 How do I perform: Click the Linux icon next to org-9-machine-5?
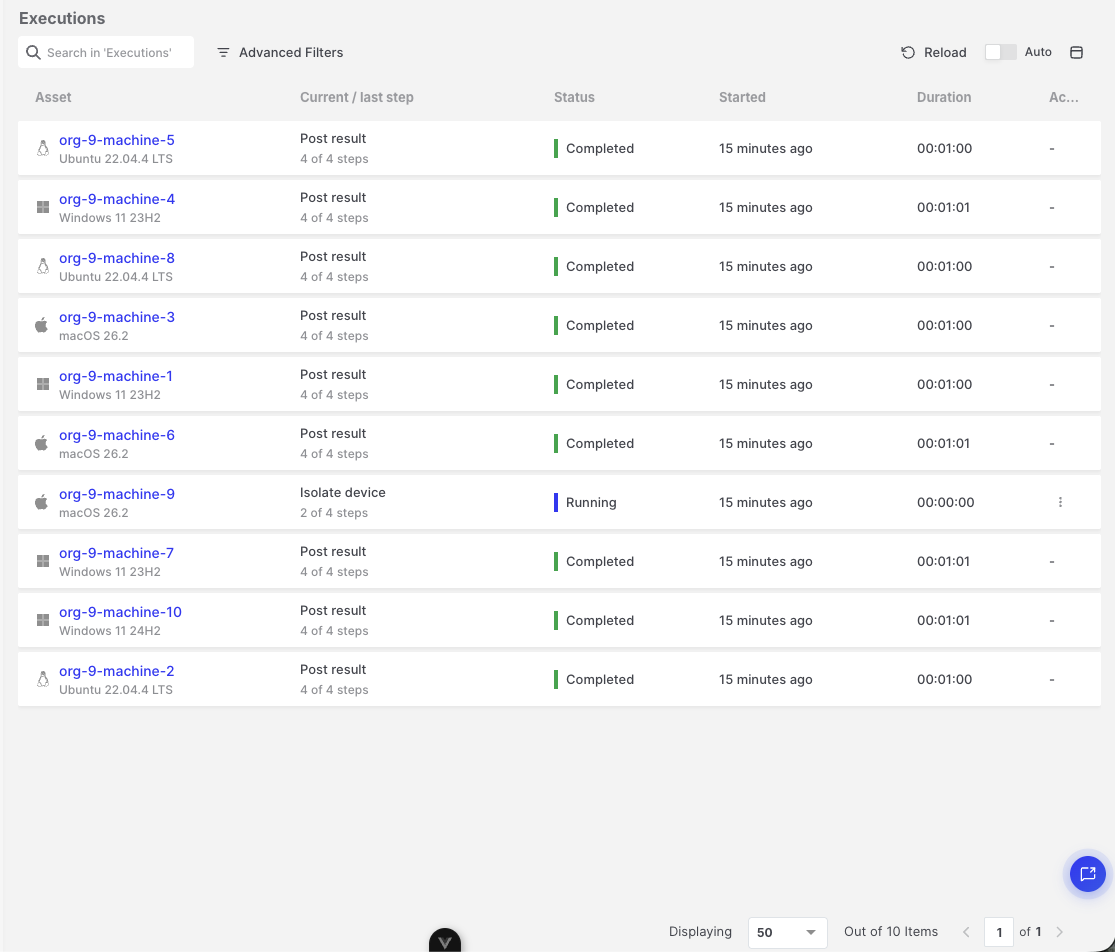pos(43,148)
